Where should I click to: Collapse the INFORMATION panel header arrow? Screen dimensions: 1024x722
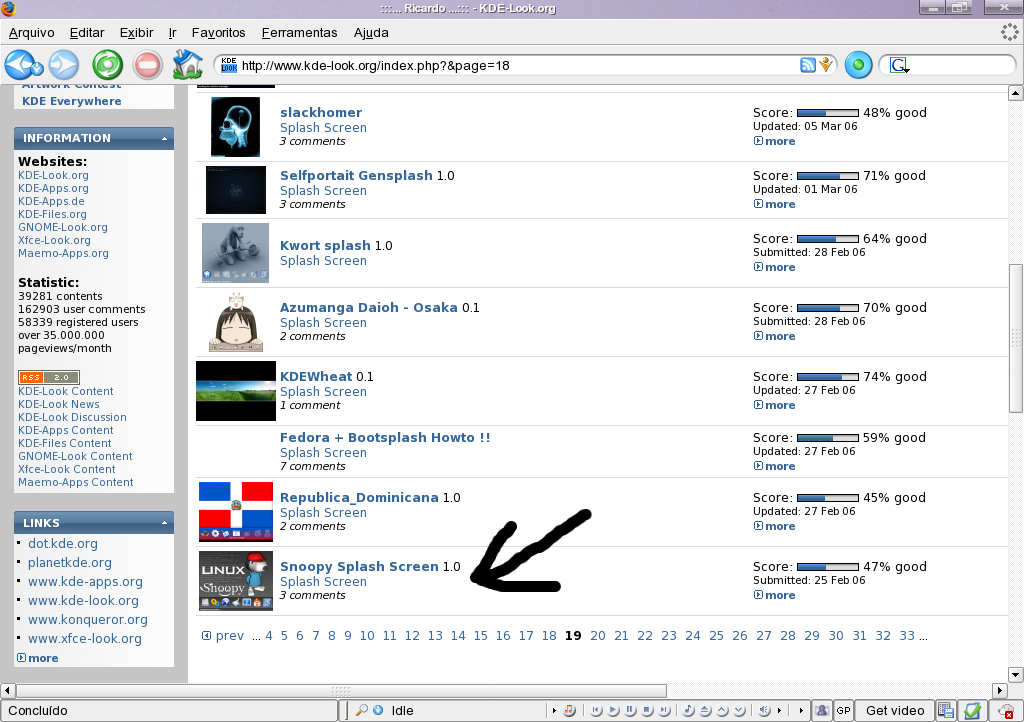pos(164,138)
